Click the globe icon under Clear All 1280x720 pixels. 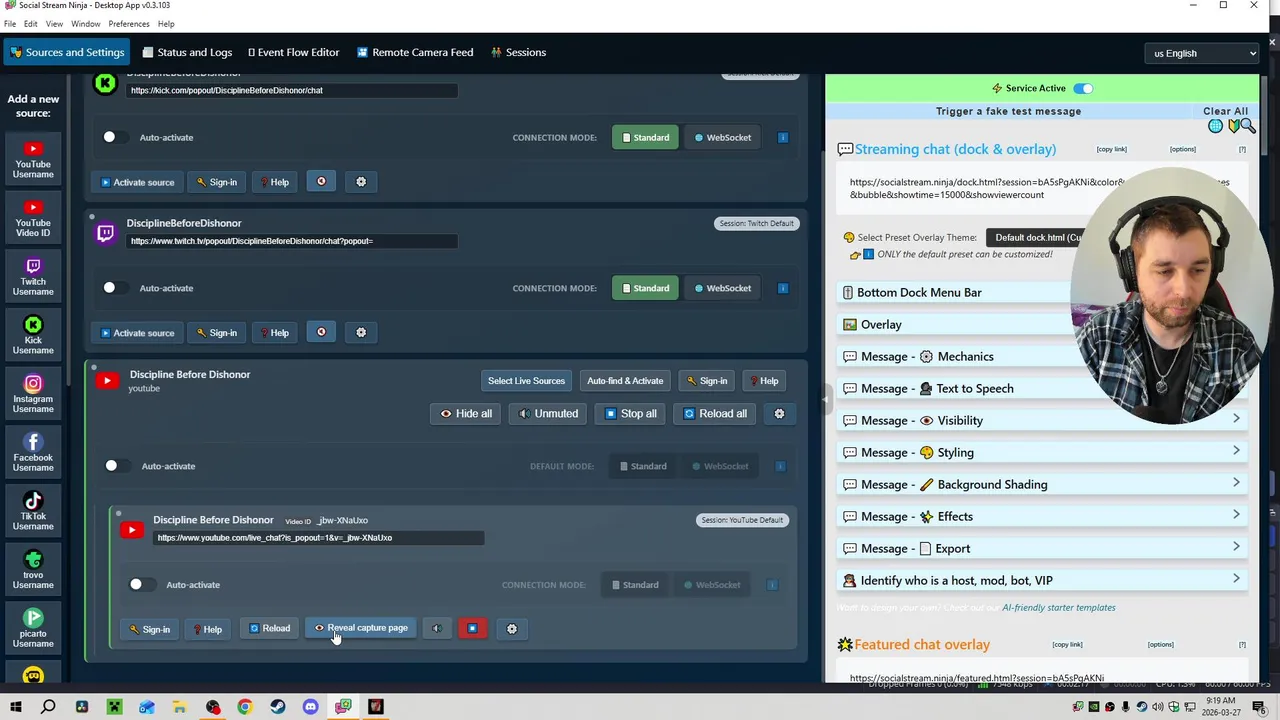(1216, 126)
